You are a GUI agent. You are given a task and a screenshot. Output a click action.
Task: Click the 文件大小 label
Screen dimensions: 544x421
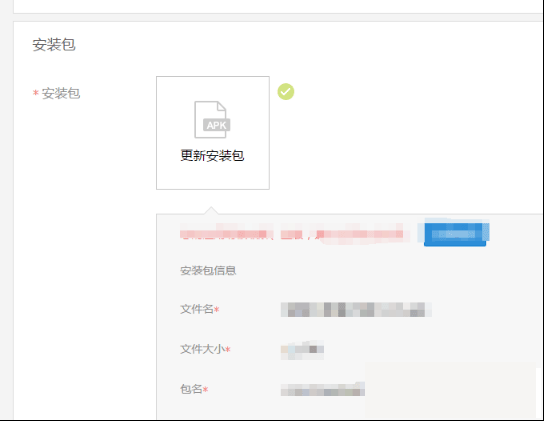point(205,349)
